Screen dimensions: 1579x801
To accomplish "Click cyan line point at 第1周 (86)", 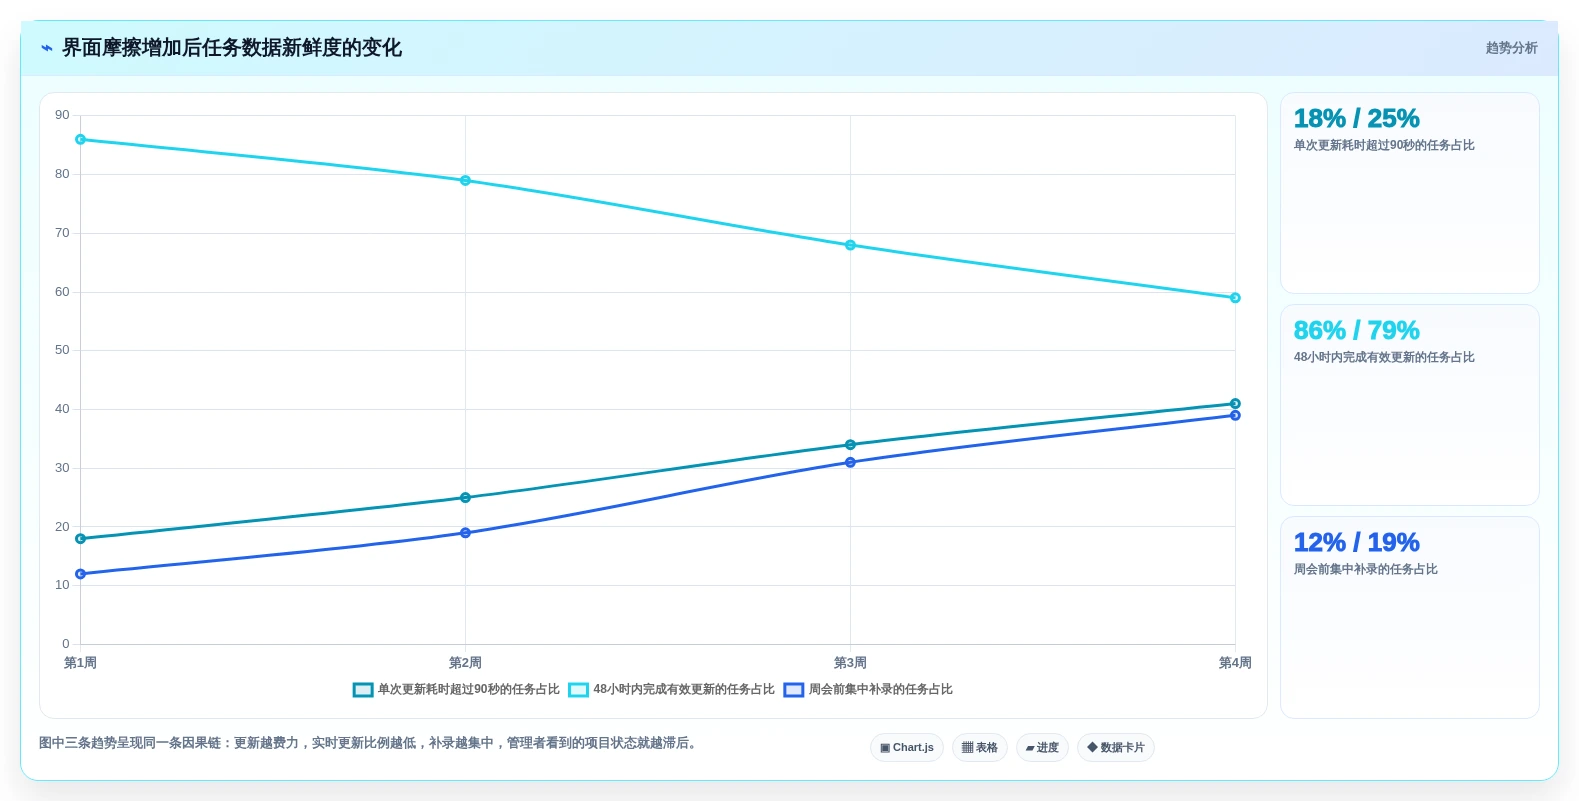I will pyautogui.click(x=80, y=139).
